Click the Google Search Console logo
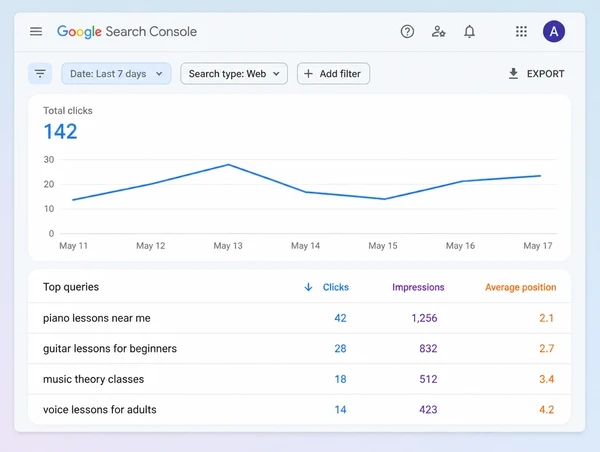The image size is (600, 452). pyautogui.click(x=127, y=32)
